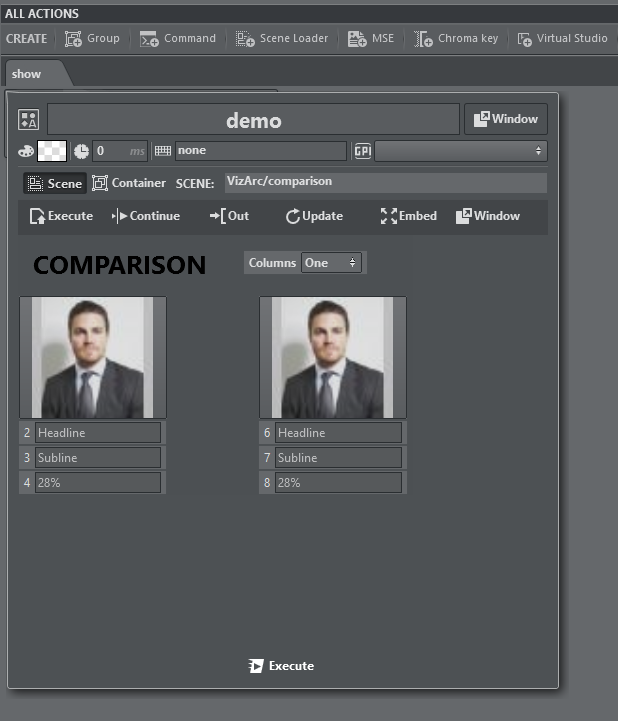Click the COMPARISON title text

120,265
